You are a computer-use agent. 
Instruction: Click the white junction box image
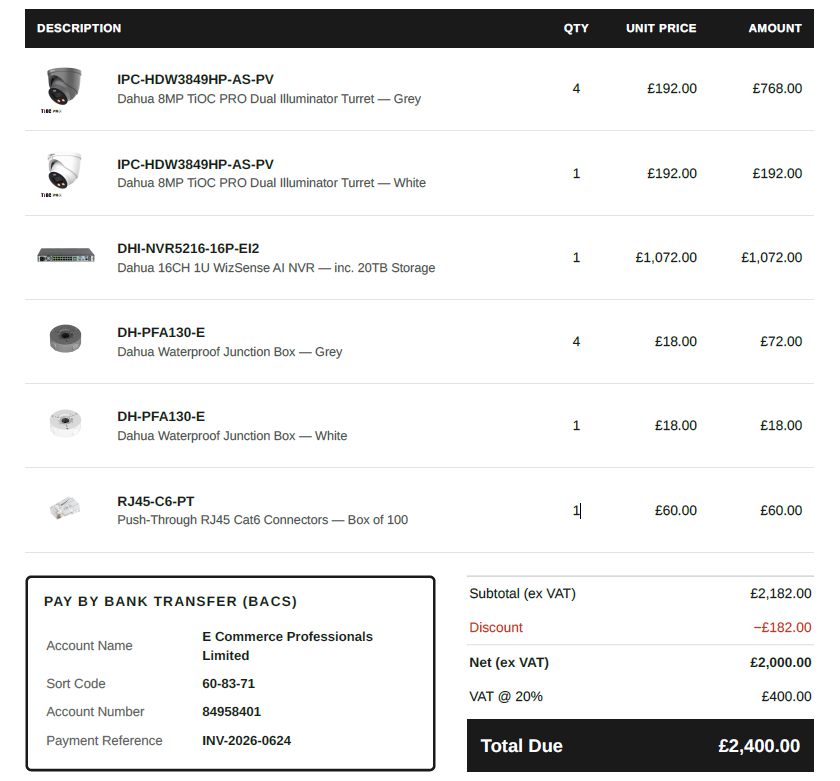click(65, 423)
